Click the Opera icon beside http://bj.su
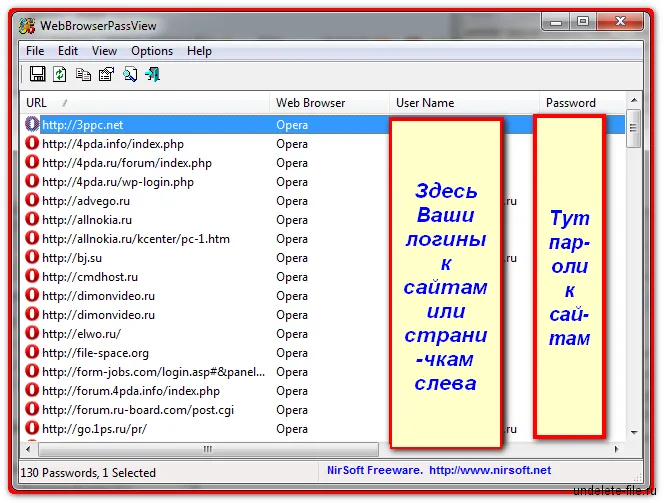 pyautogui.click(x=32, y=257)
